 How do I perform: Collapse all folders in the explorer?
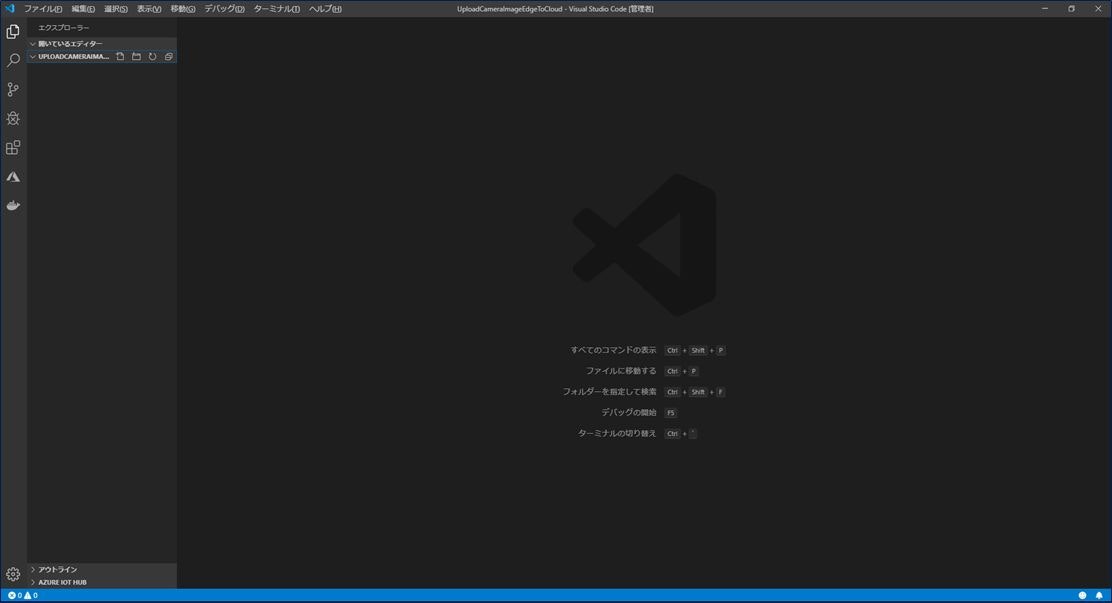[168, 56]
